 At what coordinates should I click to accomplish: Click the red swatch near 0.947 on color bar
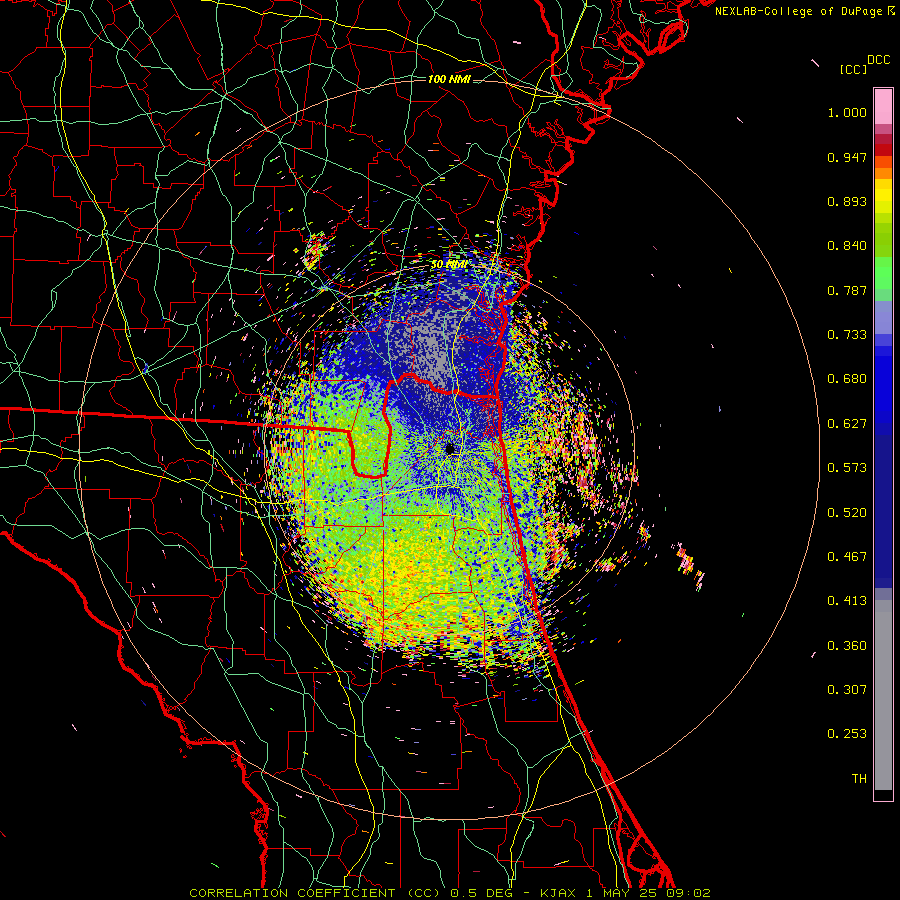point(883,150)
